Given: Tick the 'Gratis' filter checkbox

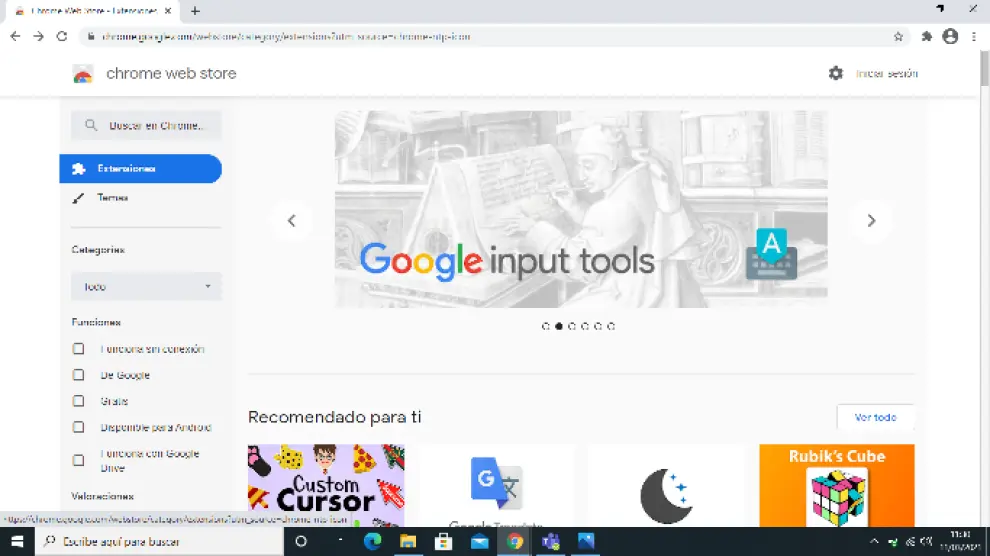Looking at the screenshot, I should coord(78,401).
